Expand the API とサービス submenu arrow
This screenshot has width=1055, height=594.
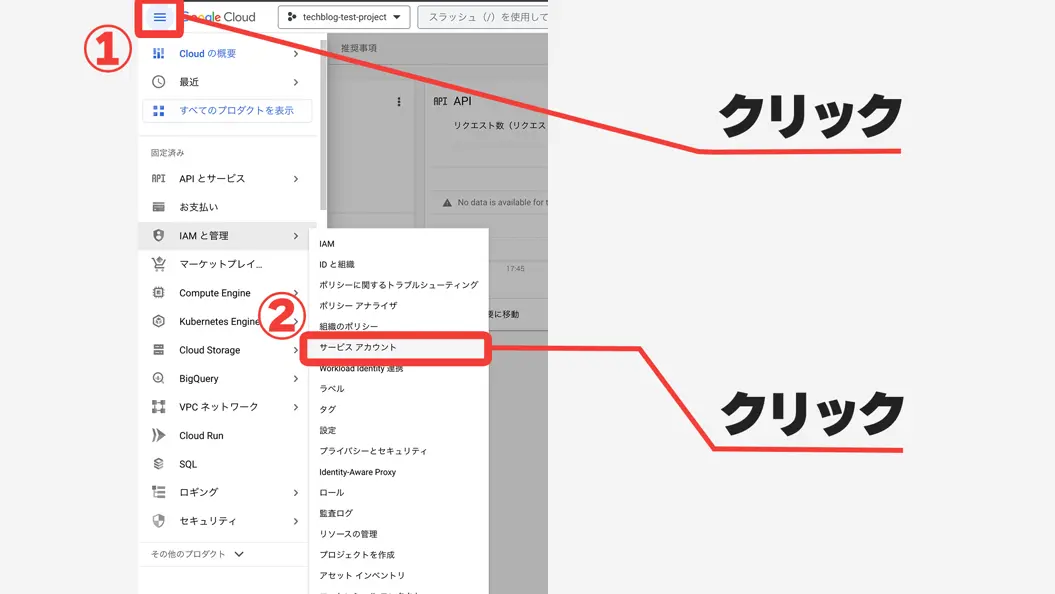tap(296, 179)
